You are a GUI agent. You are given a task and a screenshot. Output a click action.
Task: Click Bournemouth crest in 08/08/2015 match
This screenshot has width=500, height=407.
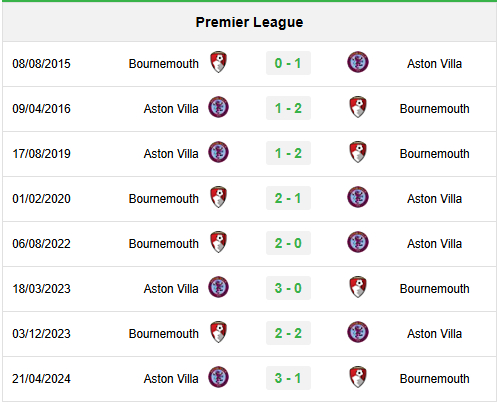pyautogui.click(x=219, y=62)
